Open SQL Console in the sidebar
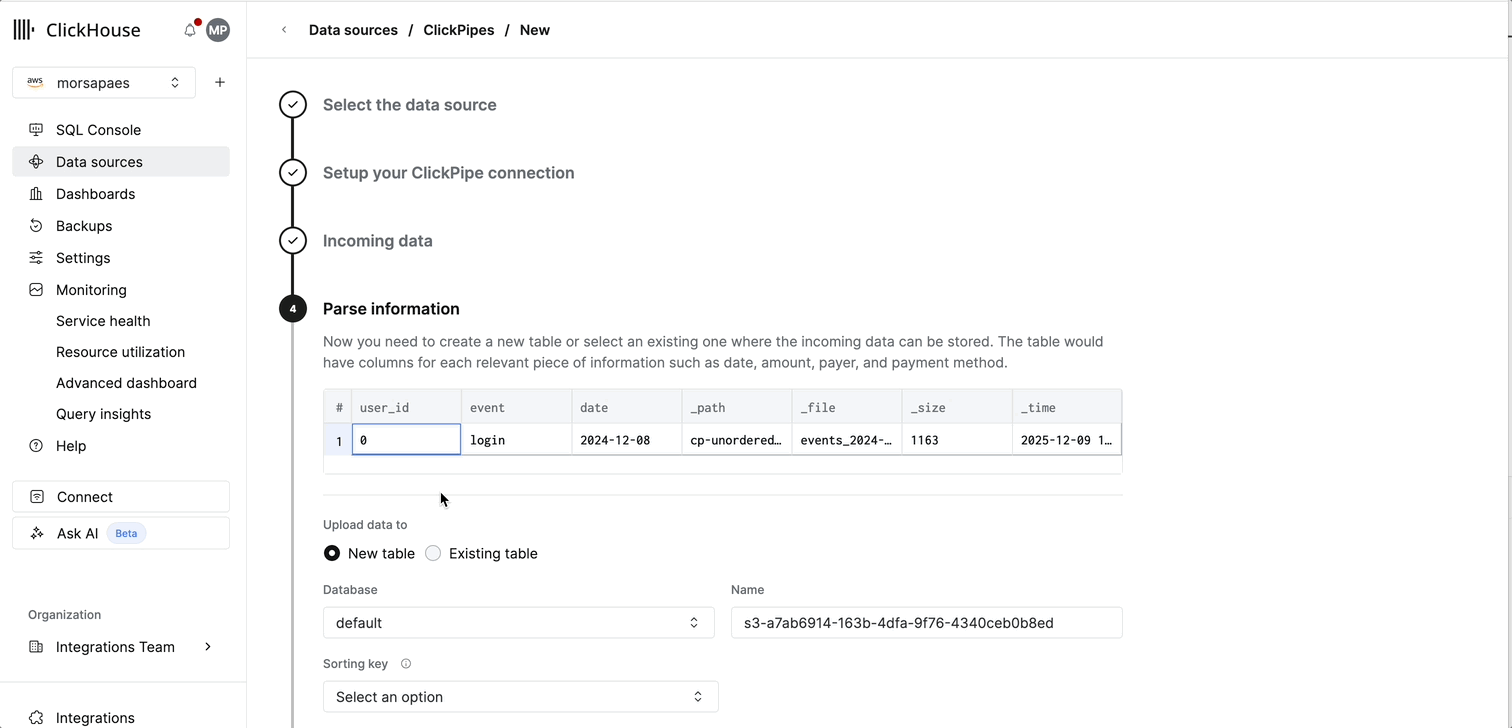The width and height of the screenshot is (1512, 728). 98,130
